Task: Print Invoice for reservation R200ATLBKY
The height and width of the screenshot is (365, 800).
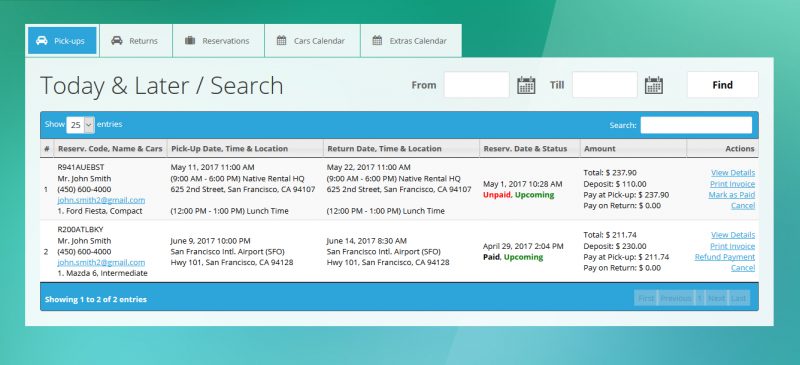Action: point(732,246)
